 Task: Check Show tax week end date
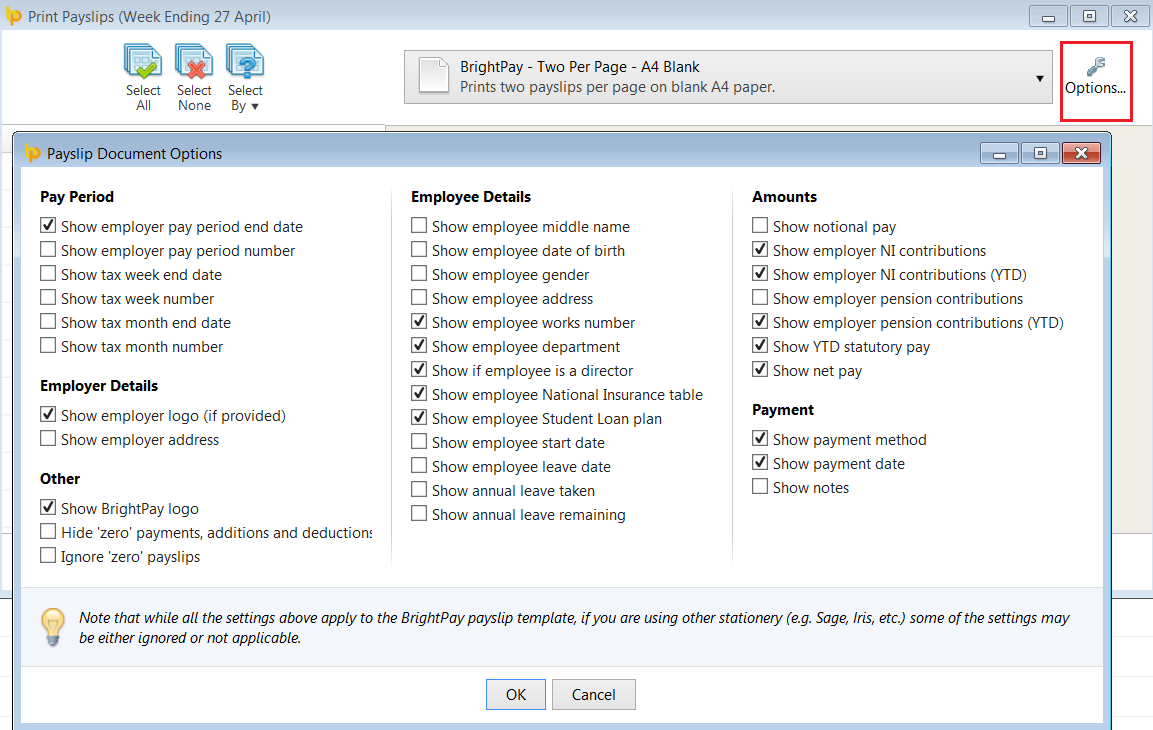pos(49,274)
